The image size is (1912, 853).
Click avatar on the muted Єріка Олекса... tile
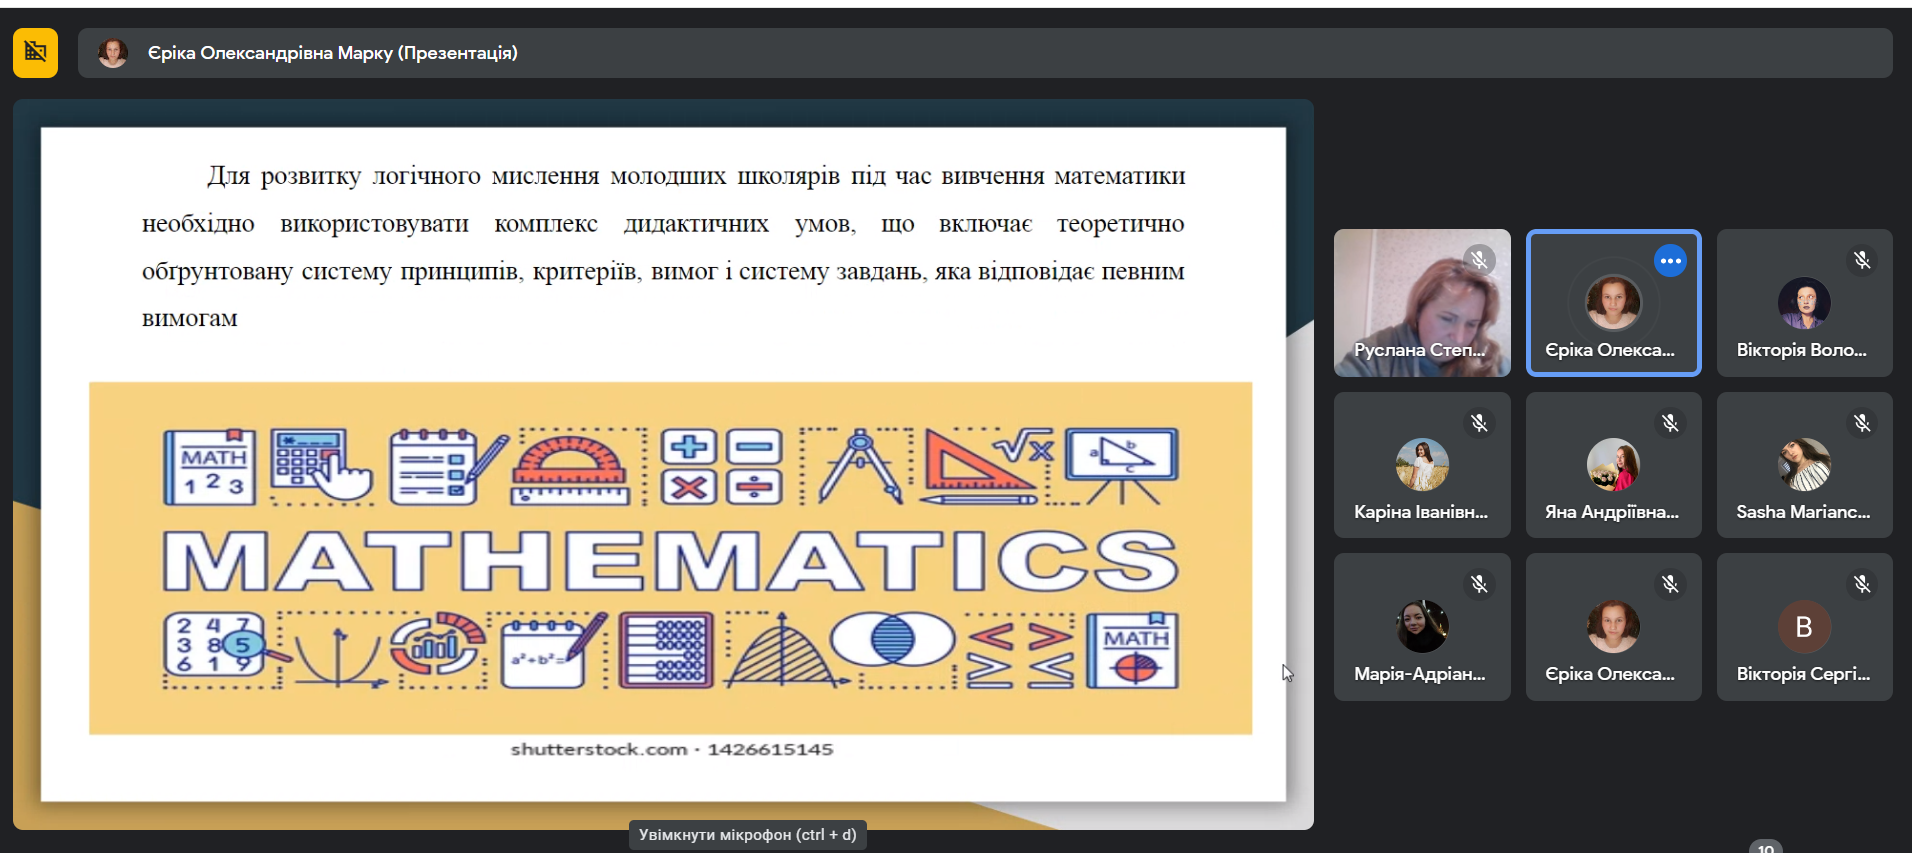click(1613, 626)
